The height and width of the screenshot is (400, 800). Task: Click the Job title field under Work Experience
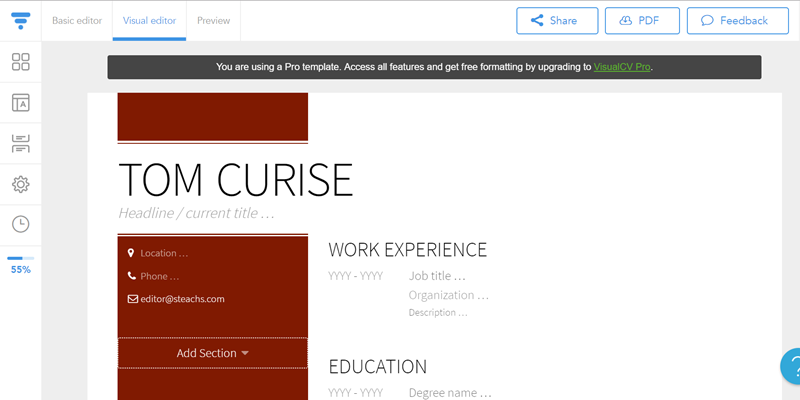click(437, 275)
